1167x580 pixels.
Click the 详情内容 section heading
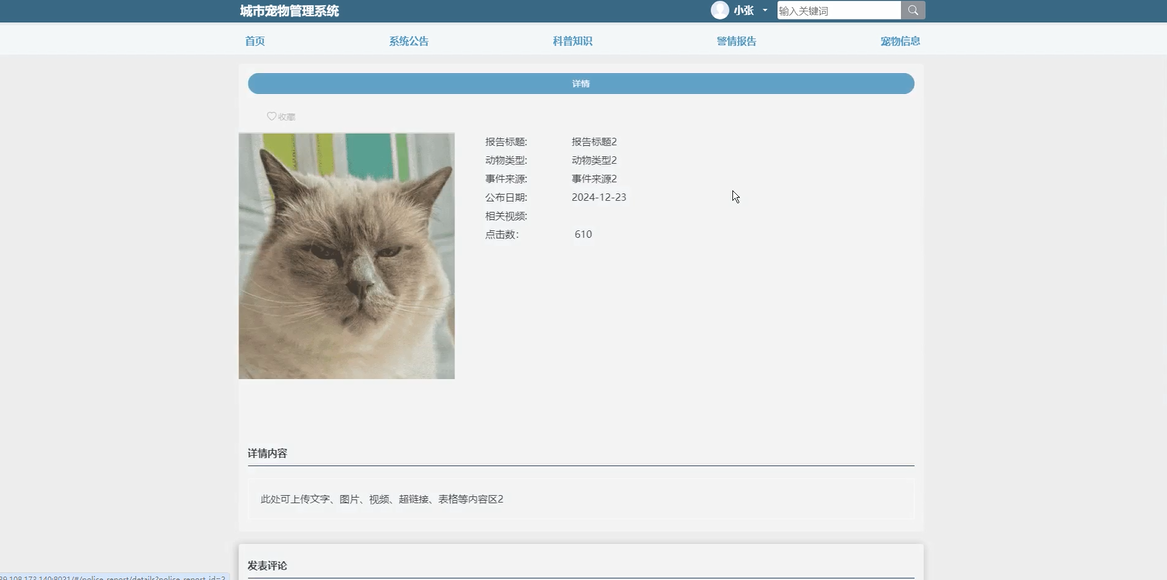coord(267,453)
